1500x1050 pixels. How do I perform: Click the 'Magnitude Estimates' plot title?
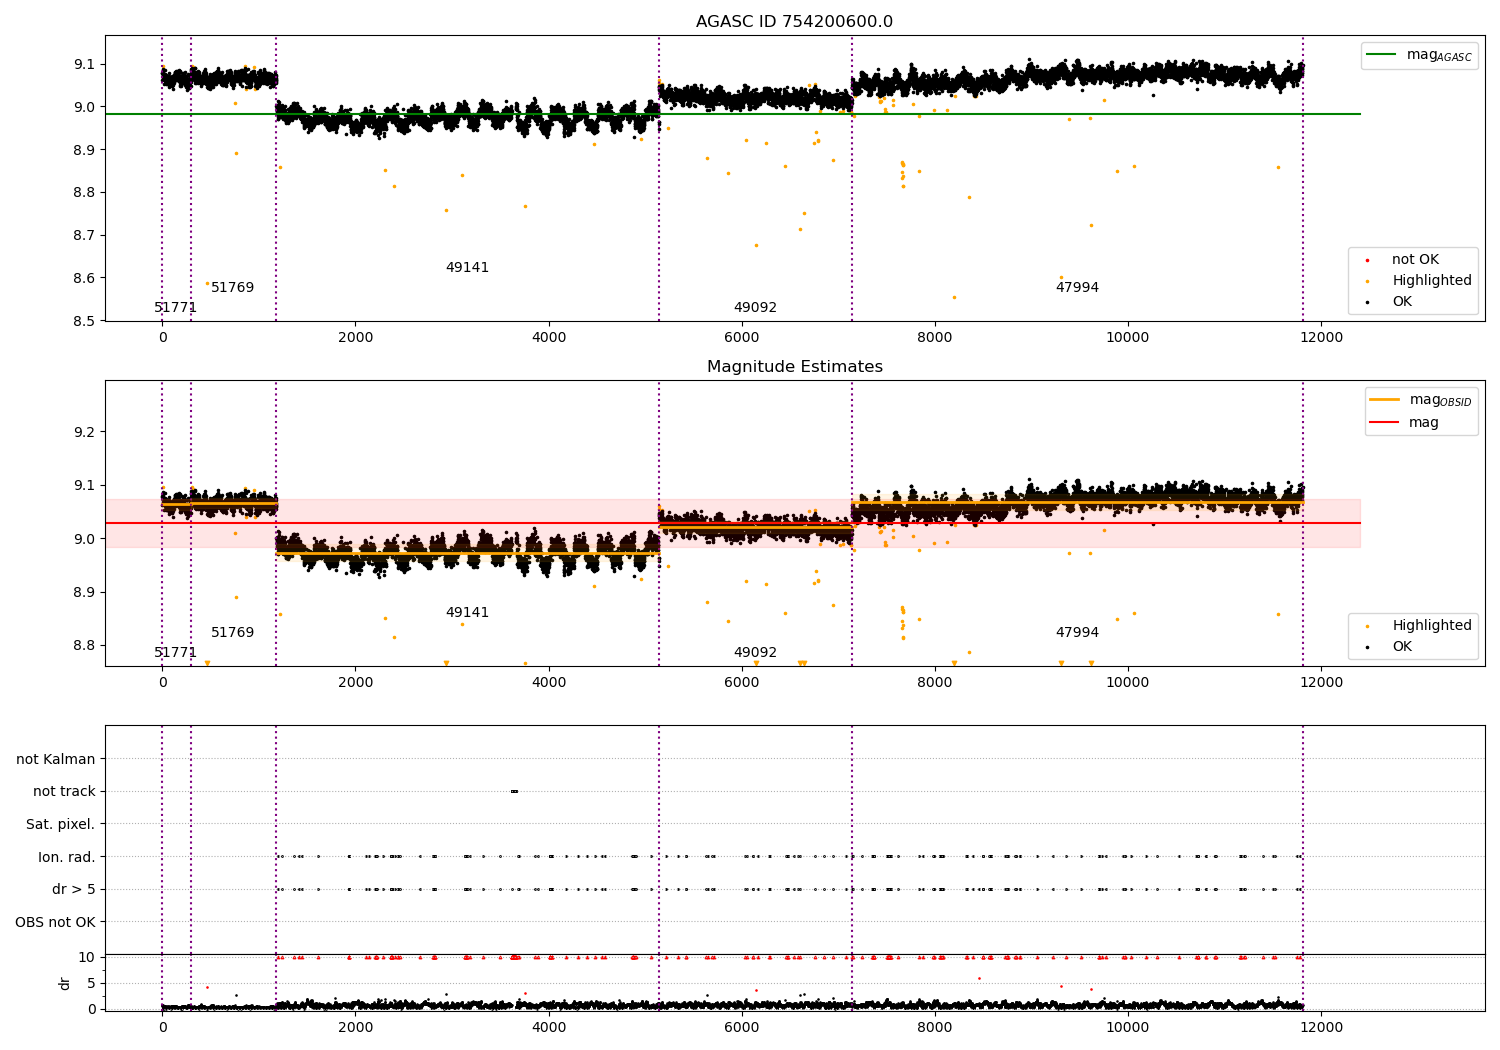(x=794, y=367)
